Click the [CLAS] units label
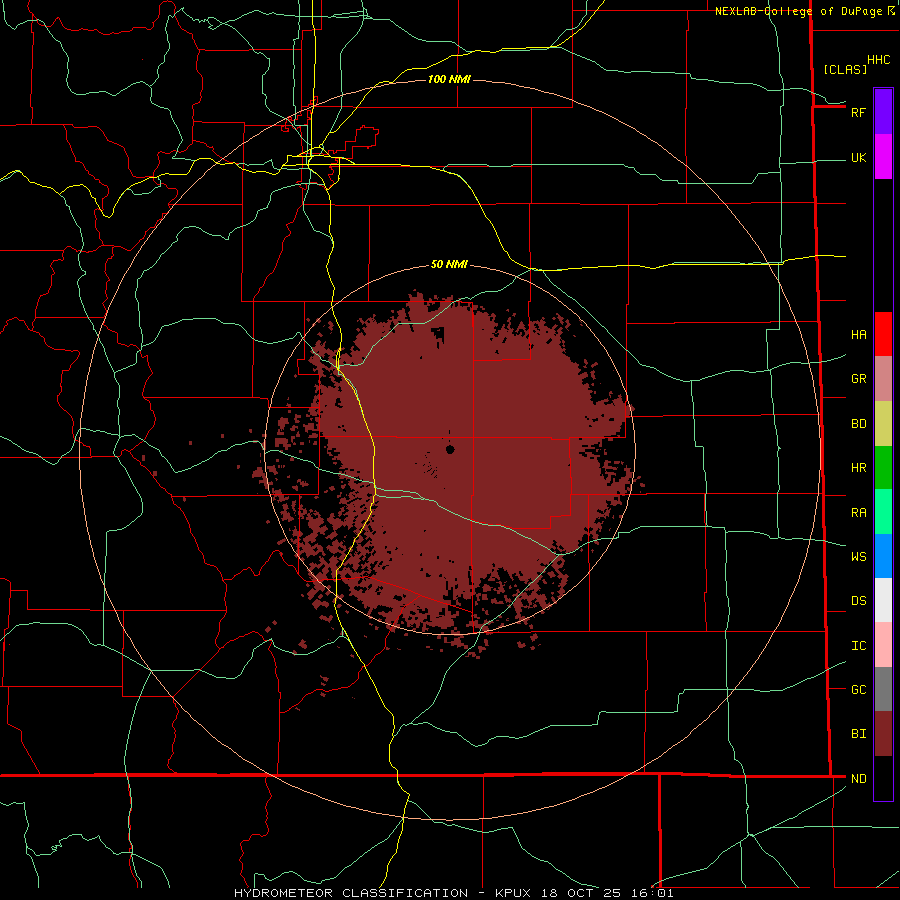The width and height of the screenshot is (900, 900). point(845,69)
